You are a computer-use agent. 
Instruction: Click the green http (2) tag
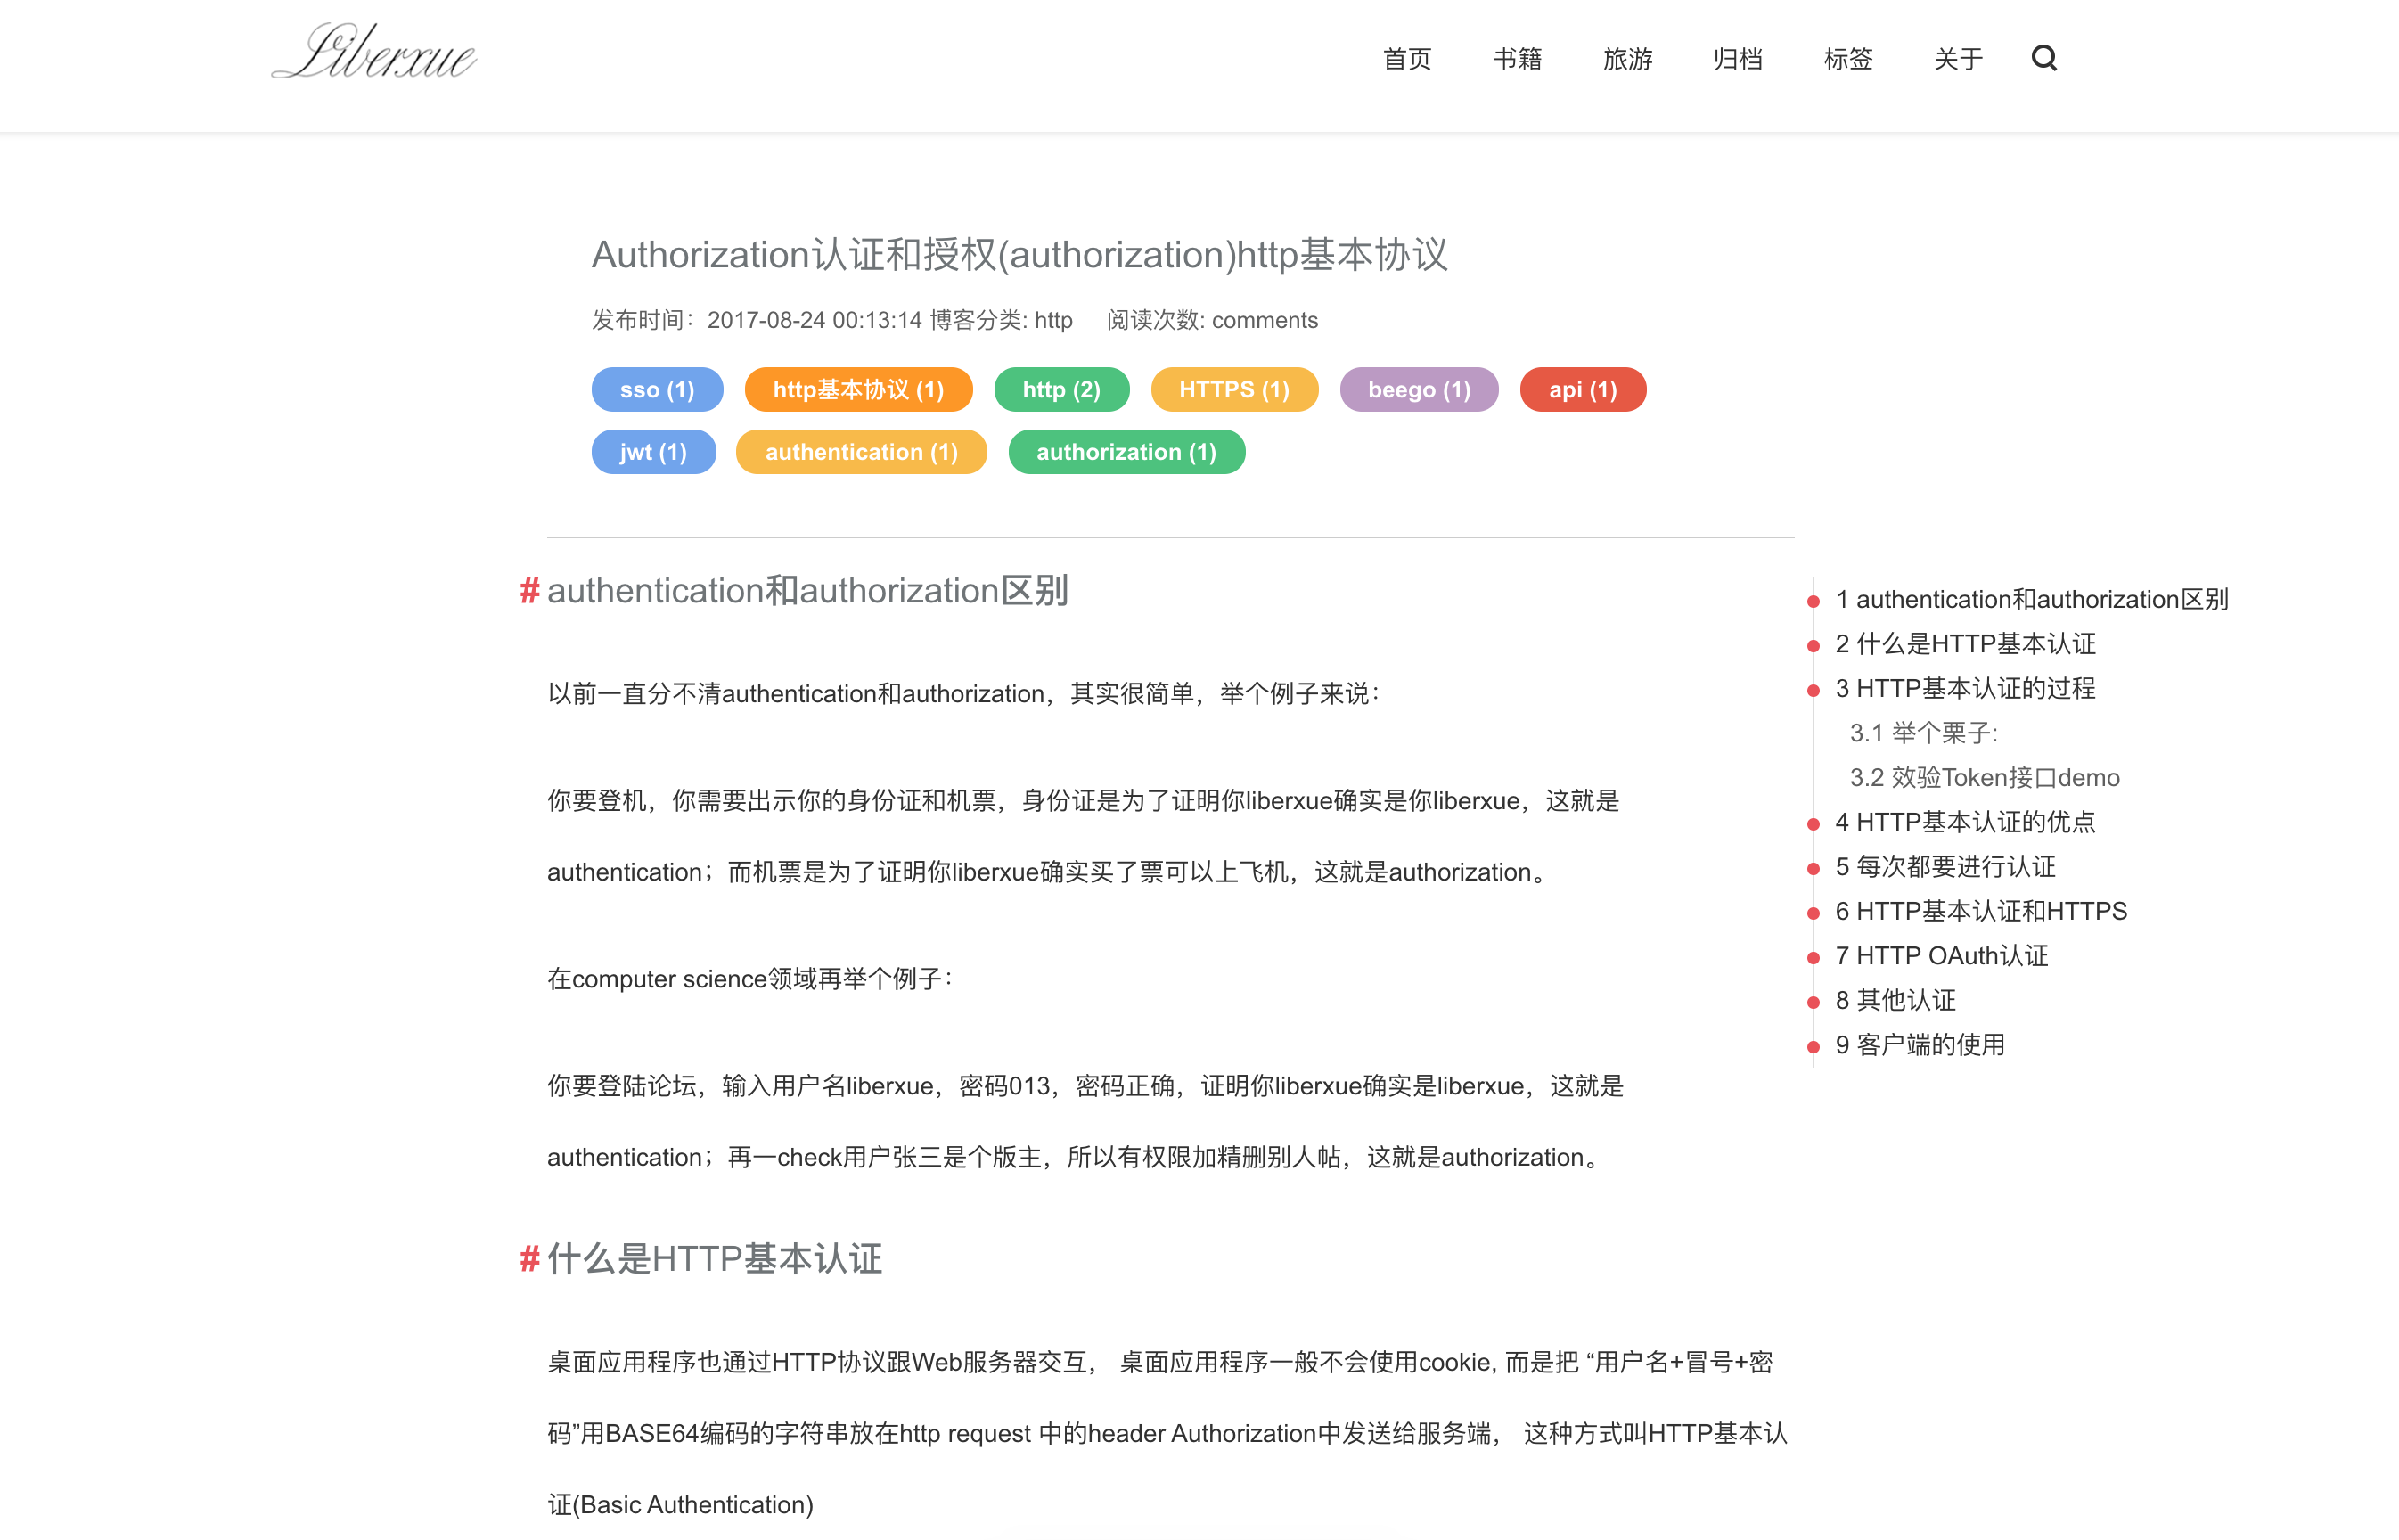1061,390
